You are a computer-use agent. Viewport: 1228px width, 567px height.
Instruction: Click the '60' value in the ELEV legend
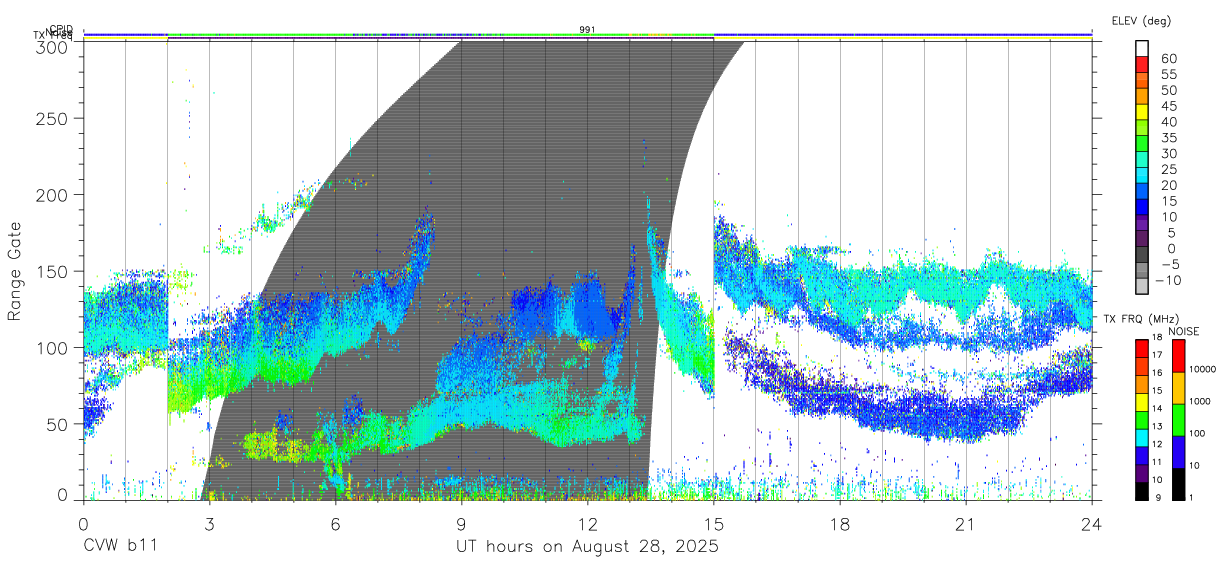click(x=1168, y=59)
